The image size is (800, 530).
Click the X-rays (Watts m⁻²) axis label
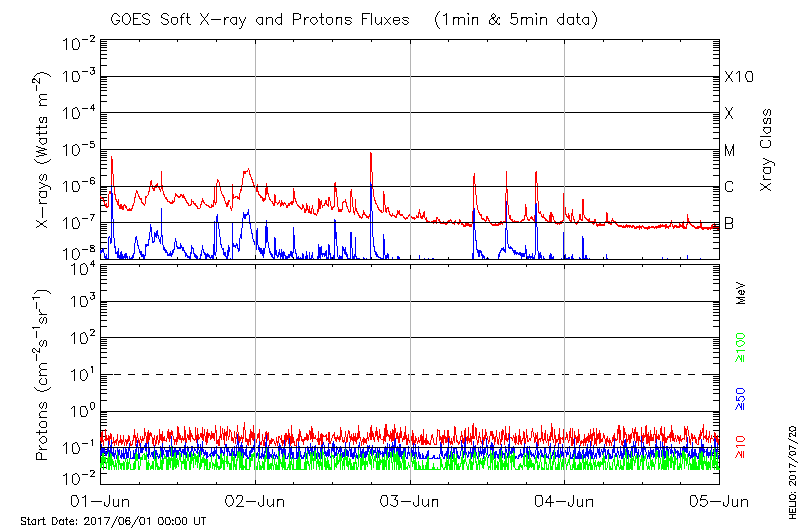[43, 148]
